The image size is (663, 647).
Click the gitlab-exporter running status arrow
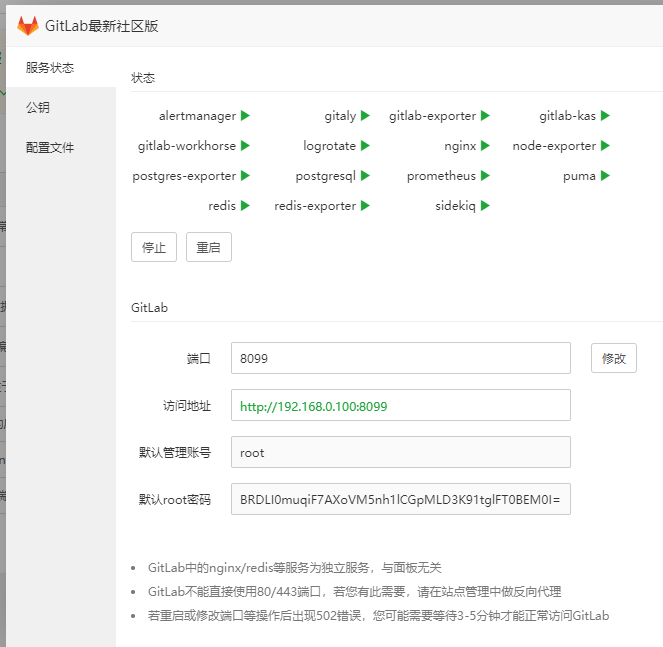click(x=485, y=115)
